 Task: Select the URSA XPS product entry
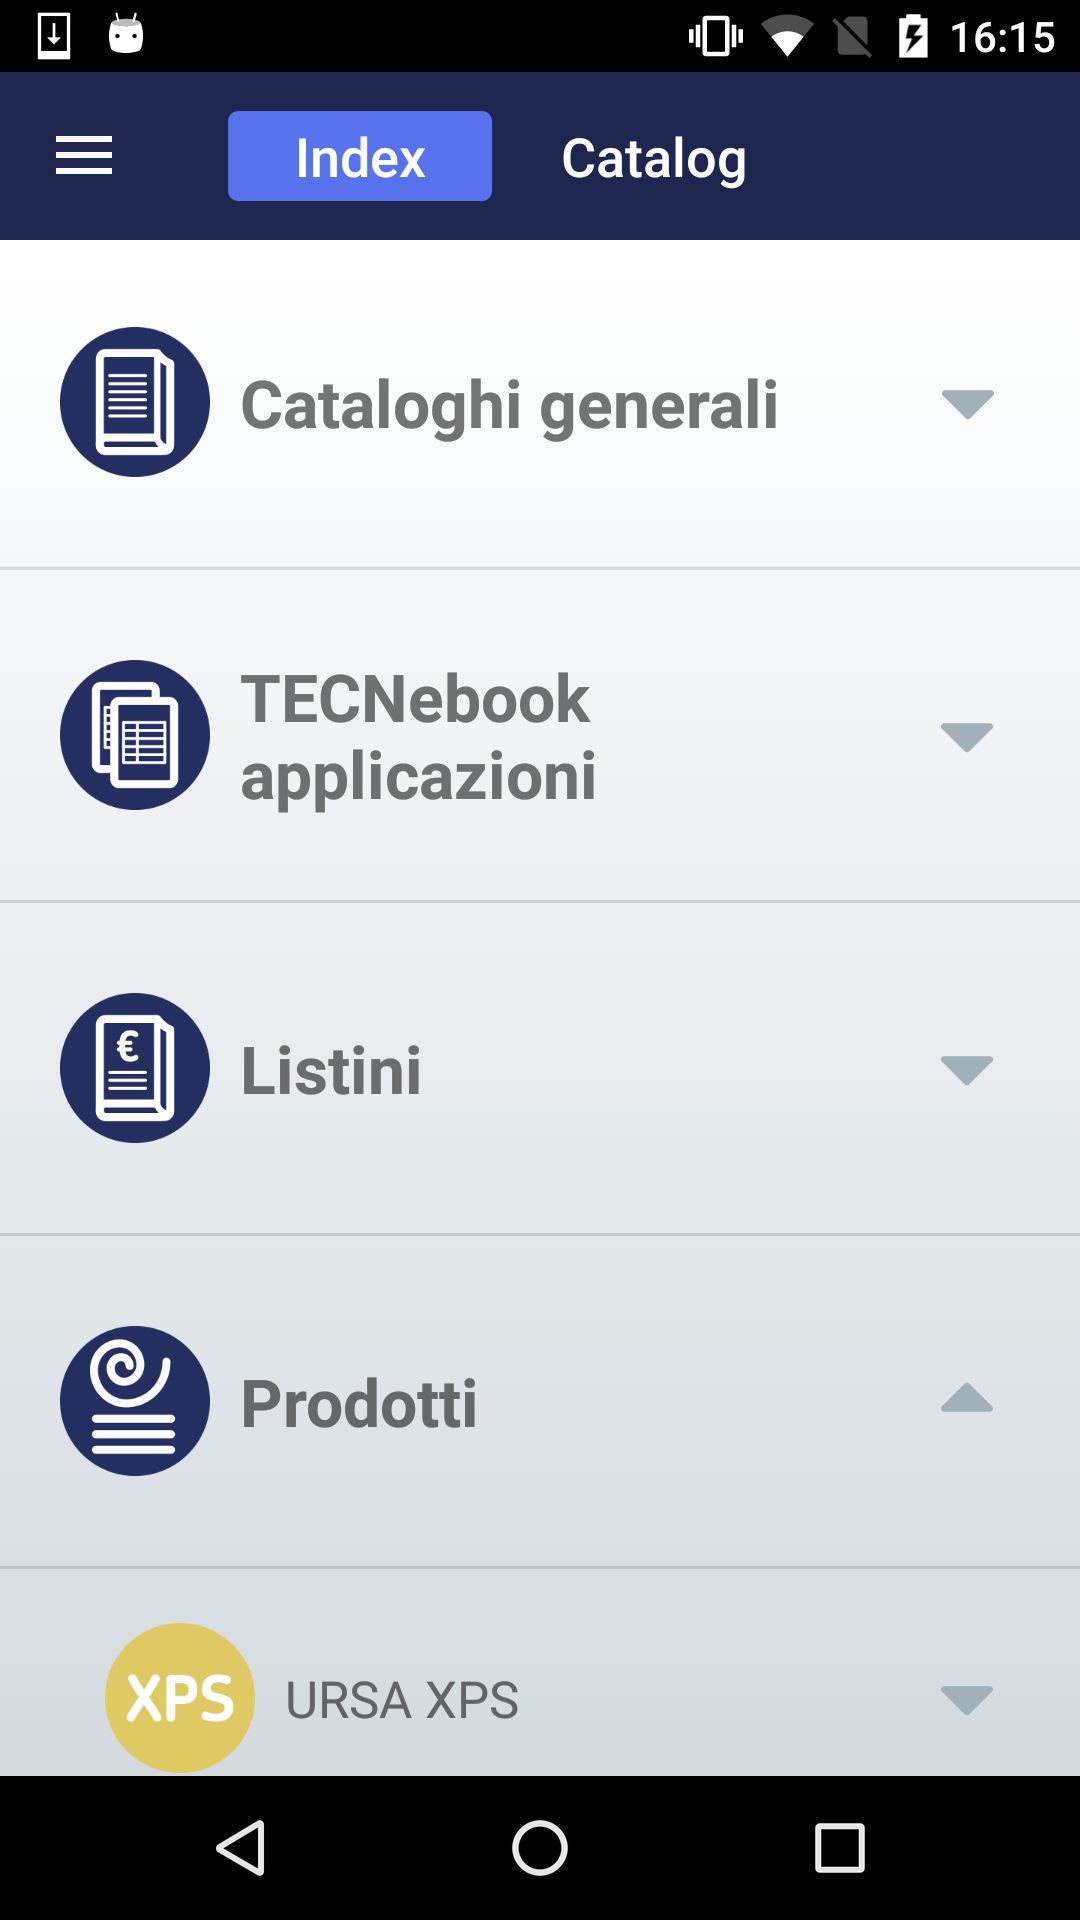(x=402, y=1700)
